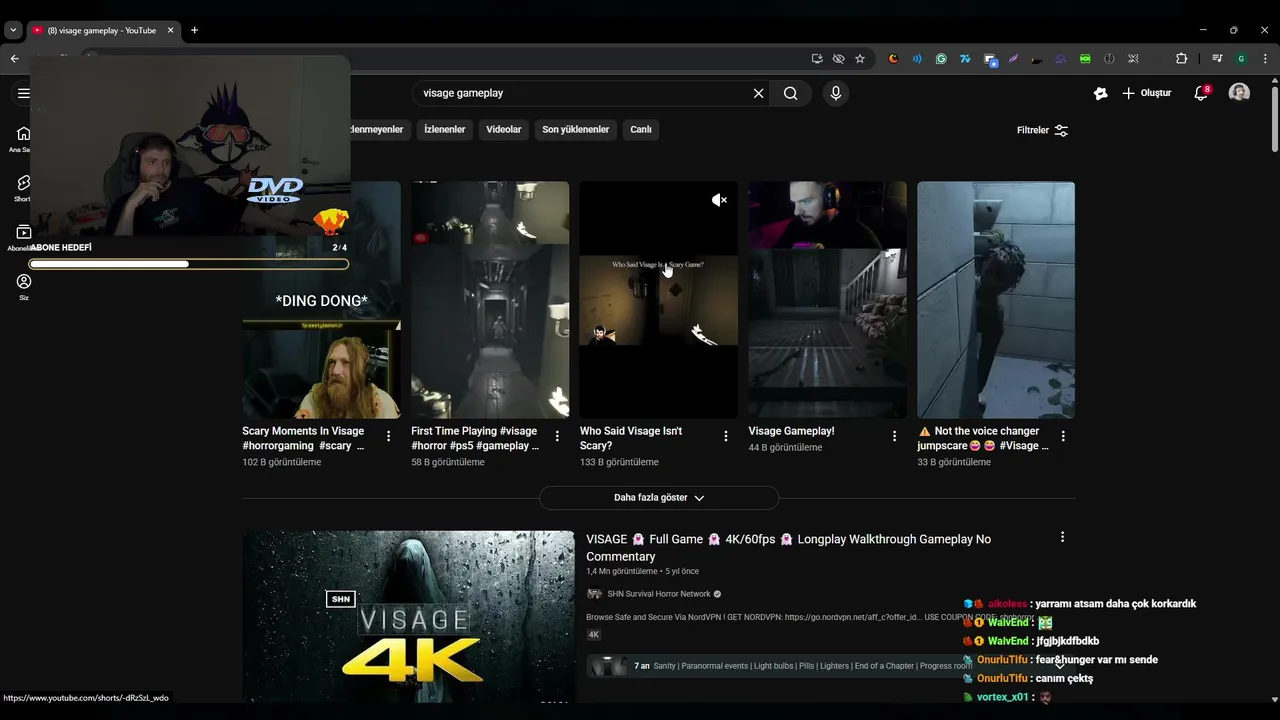The width and height of the screenshot is (1280, 720).
Task: Open the Chrome three-dot menu
Action: pyautogui.click(x=1265, y=59)
